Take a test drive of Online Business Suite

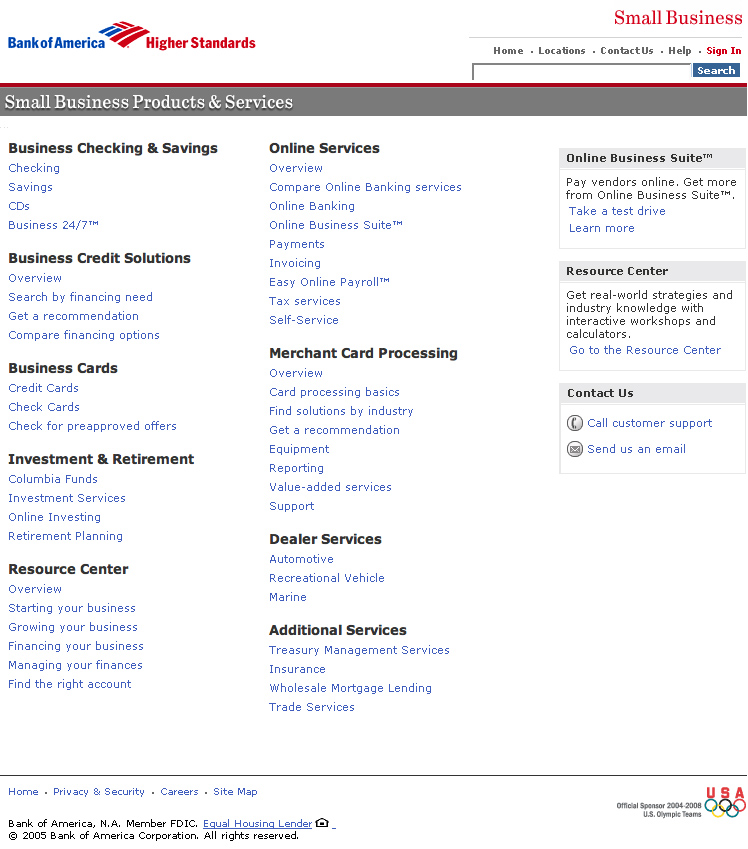(x=617, y=211)
